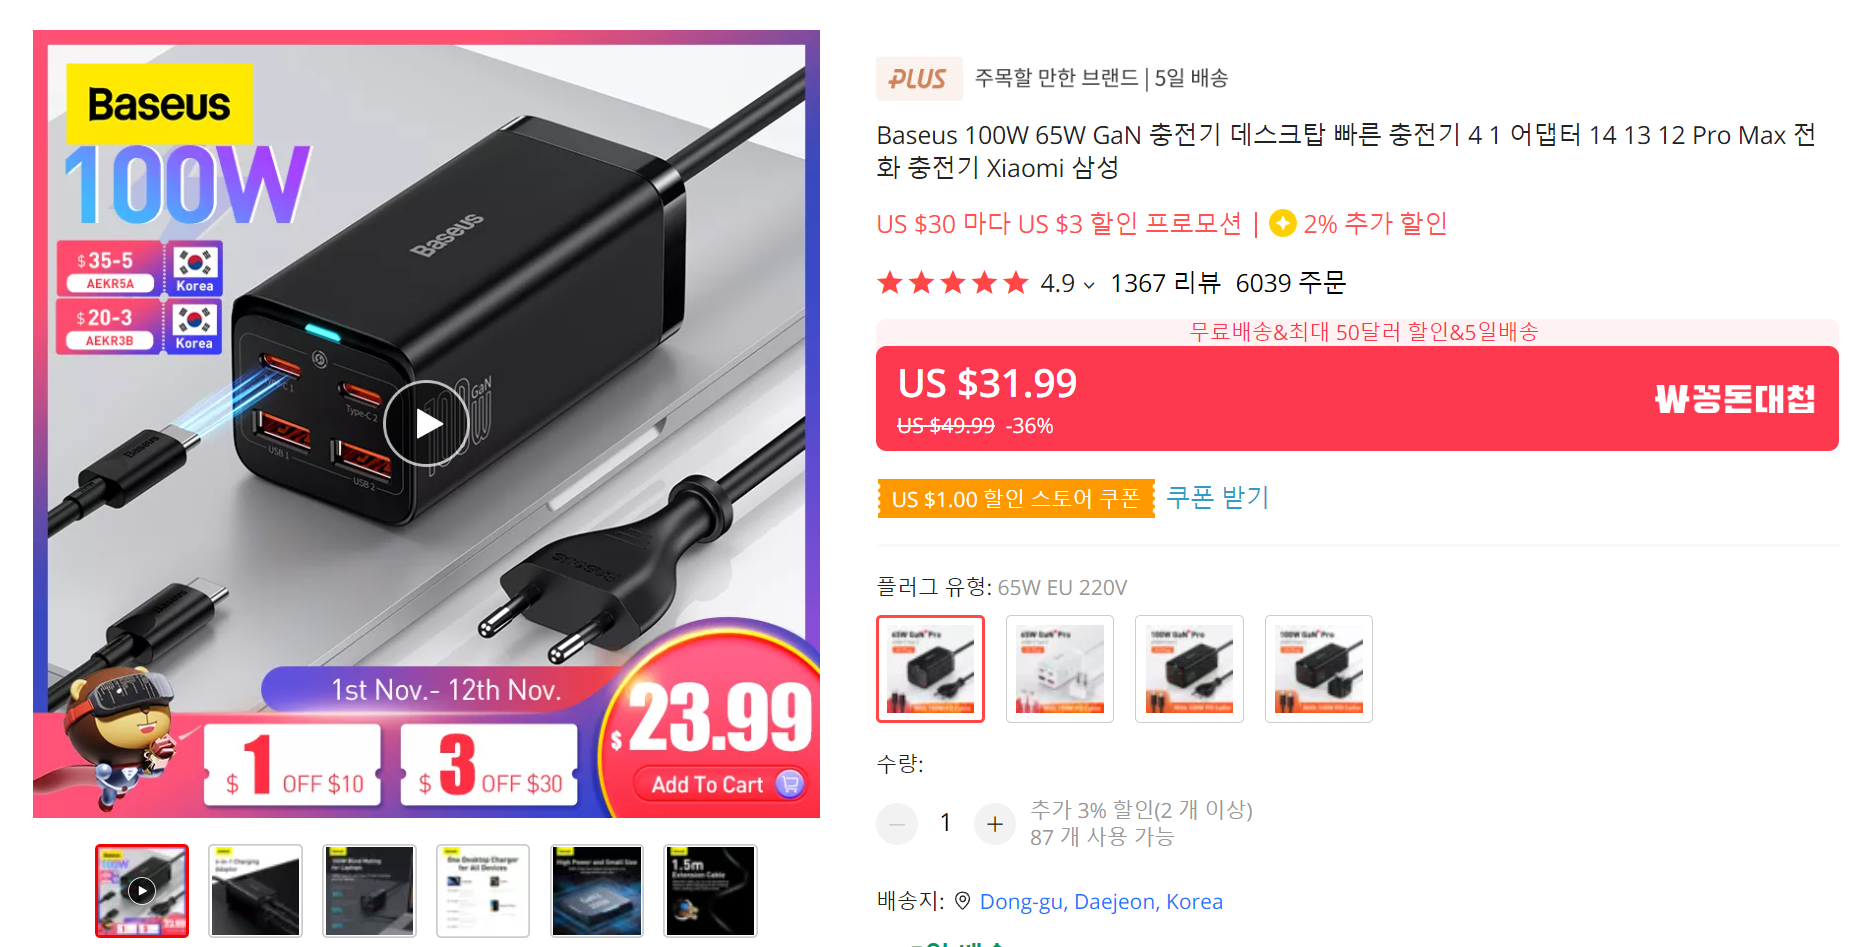View the One Desktop Charger thumbnail
The image size is (1862, 947).
(x=483, y=891)
